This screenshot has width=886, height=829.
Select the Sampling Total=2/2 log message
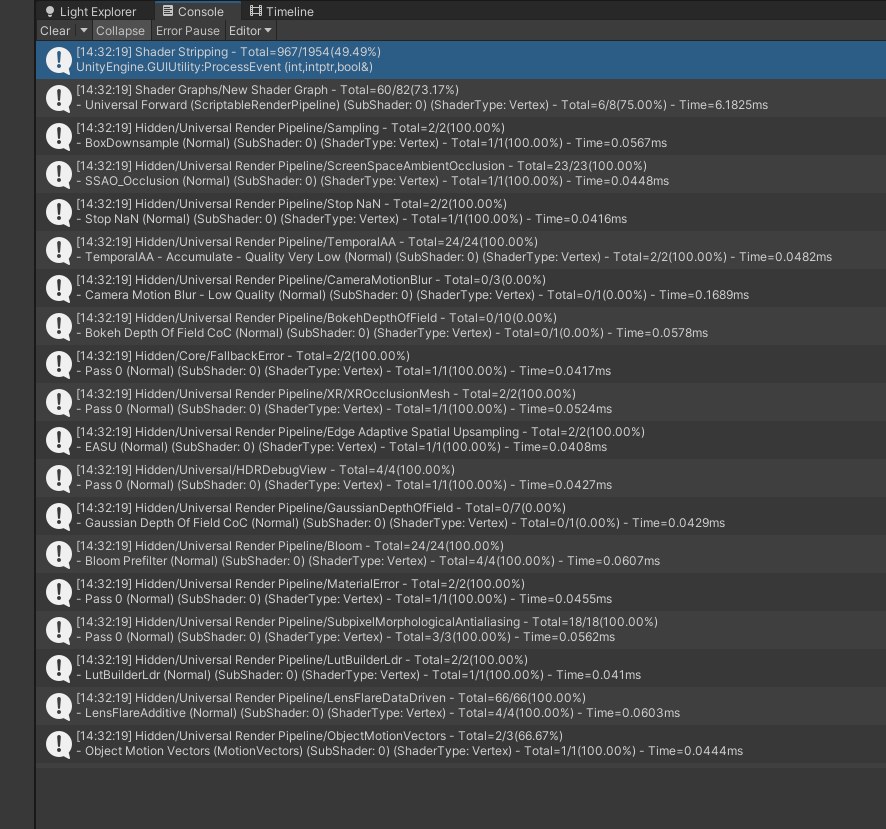coord(461,136)
